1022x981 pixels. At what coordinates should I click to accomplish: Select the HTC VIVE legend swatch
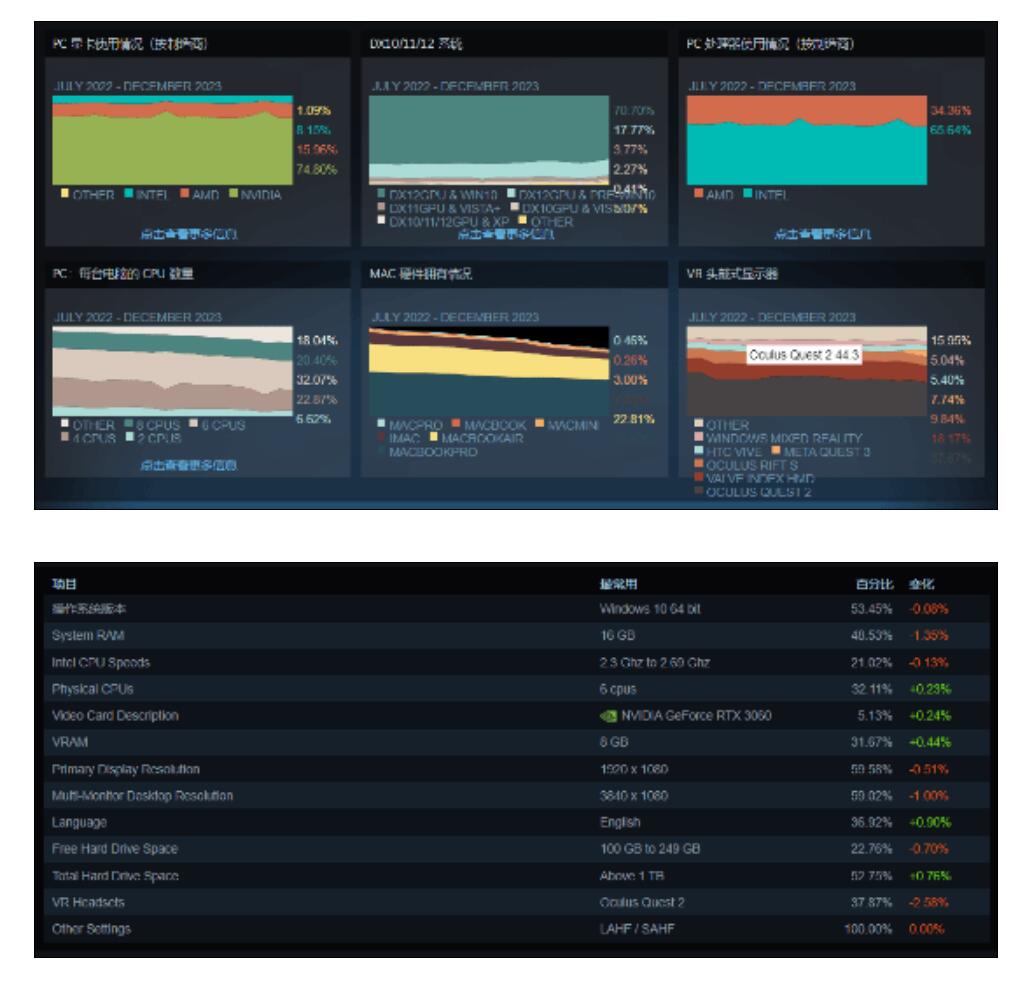pos(699,450)
